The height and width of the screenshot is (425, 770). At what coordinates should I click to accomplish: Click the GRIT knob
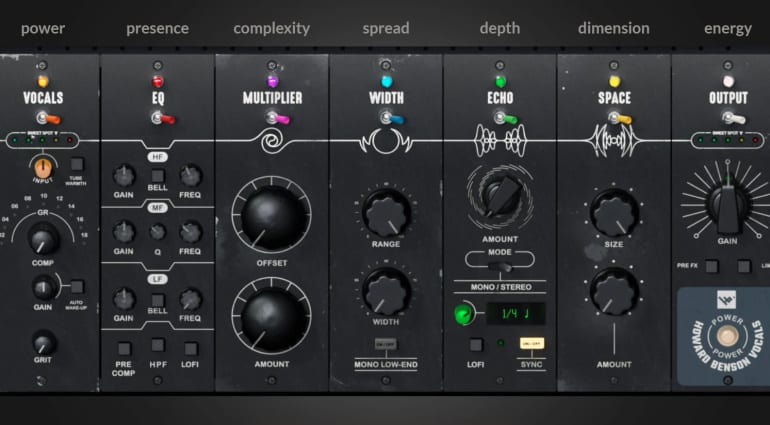44,343
